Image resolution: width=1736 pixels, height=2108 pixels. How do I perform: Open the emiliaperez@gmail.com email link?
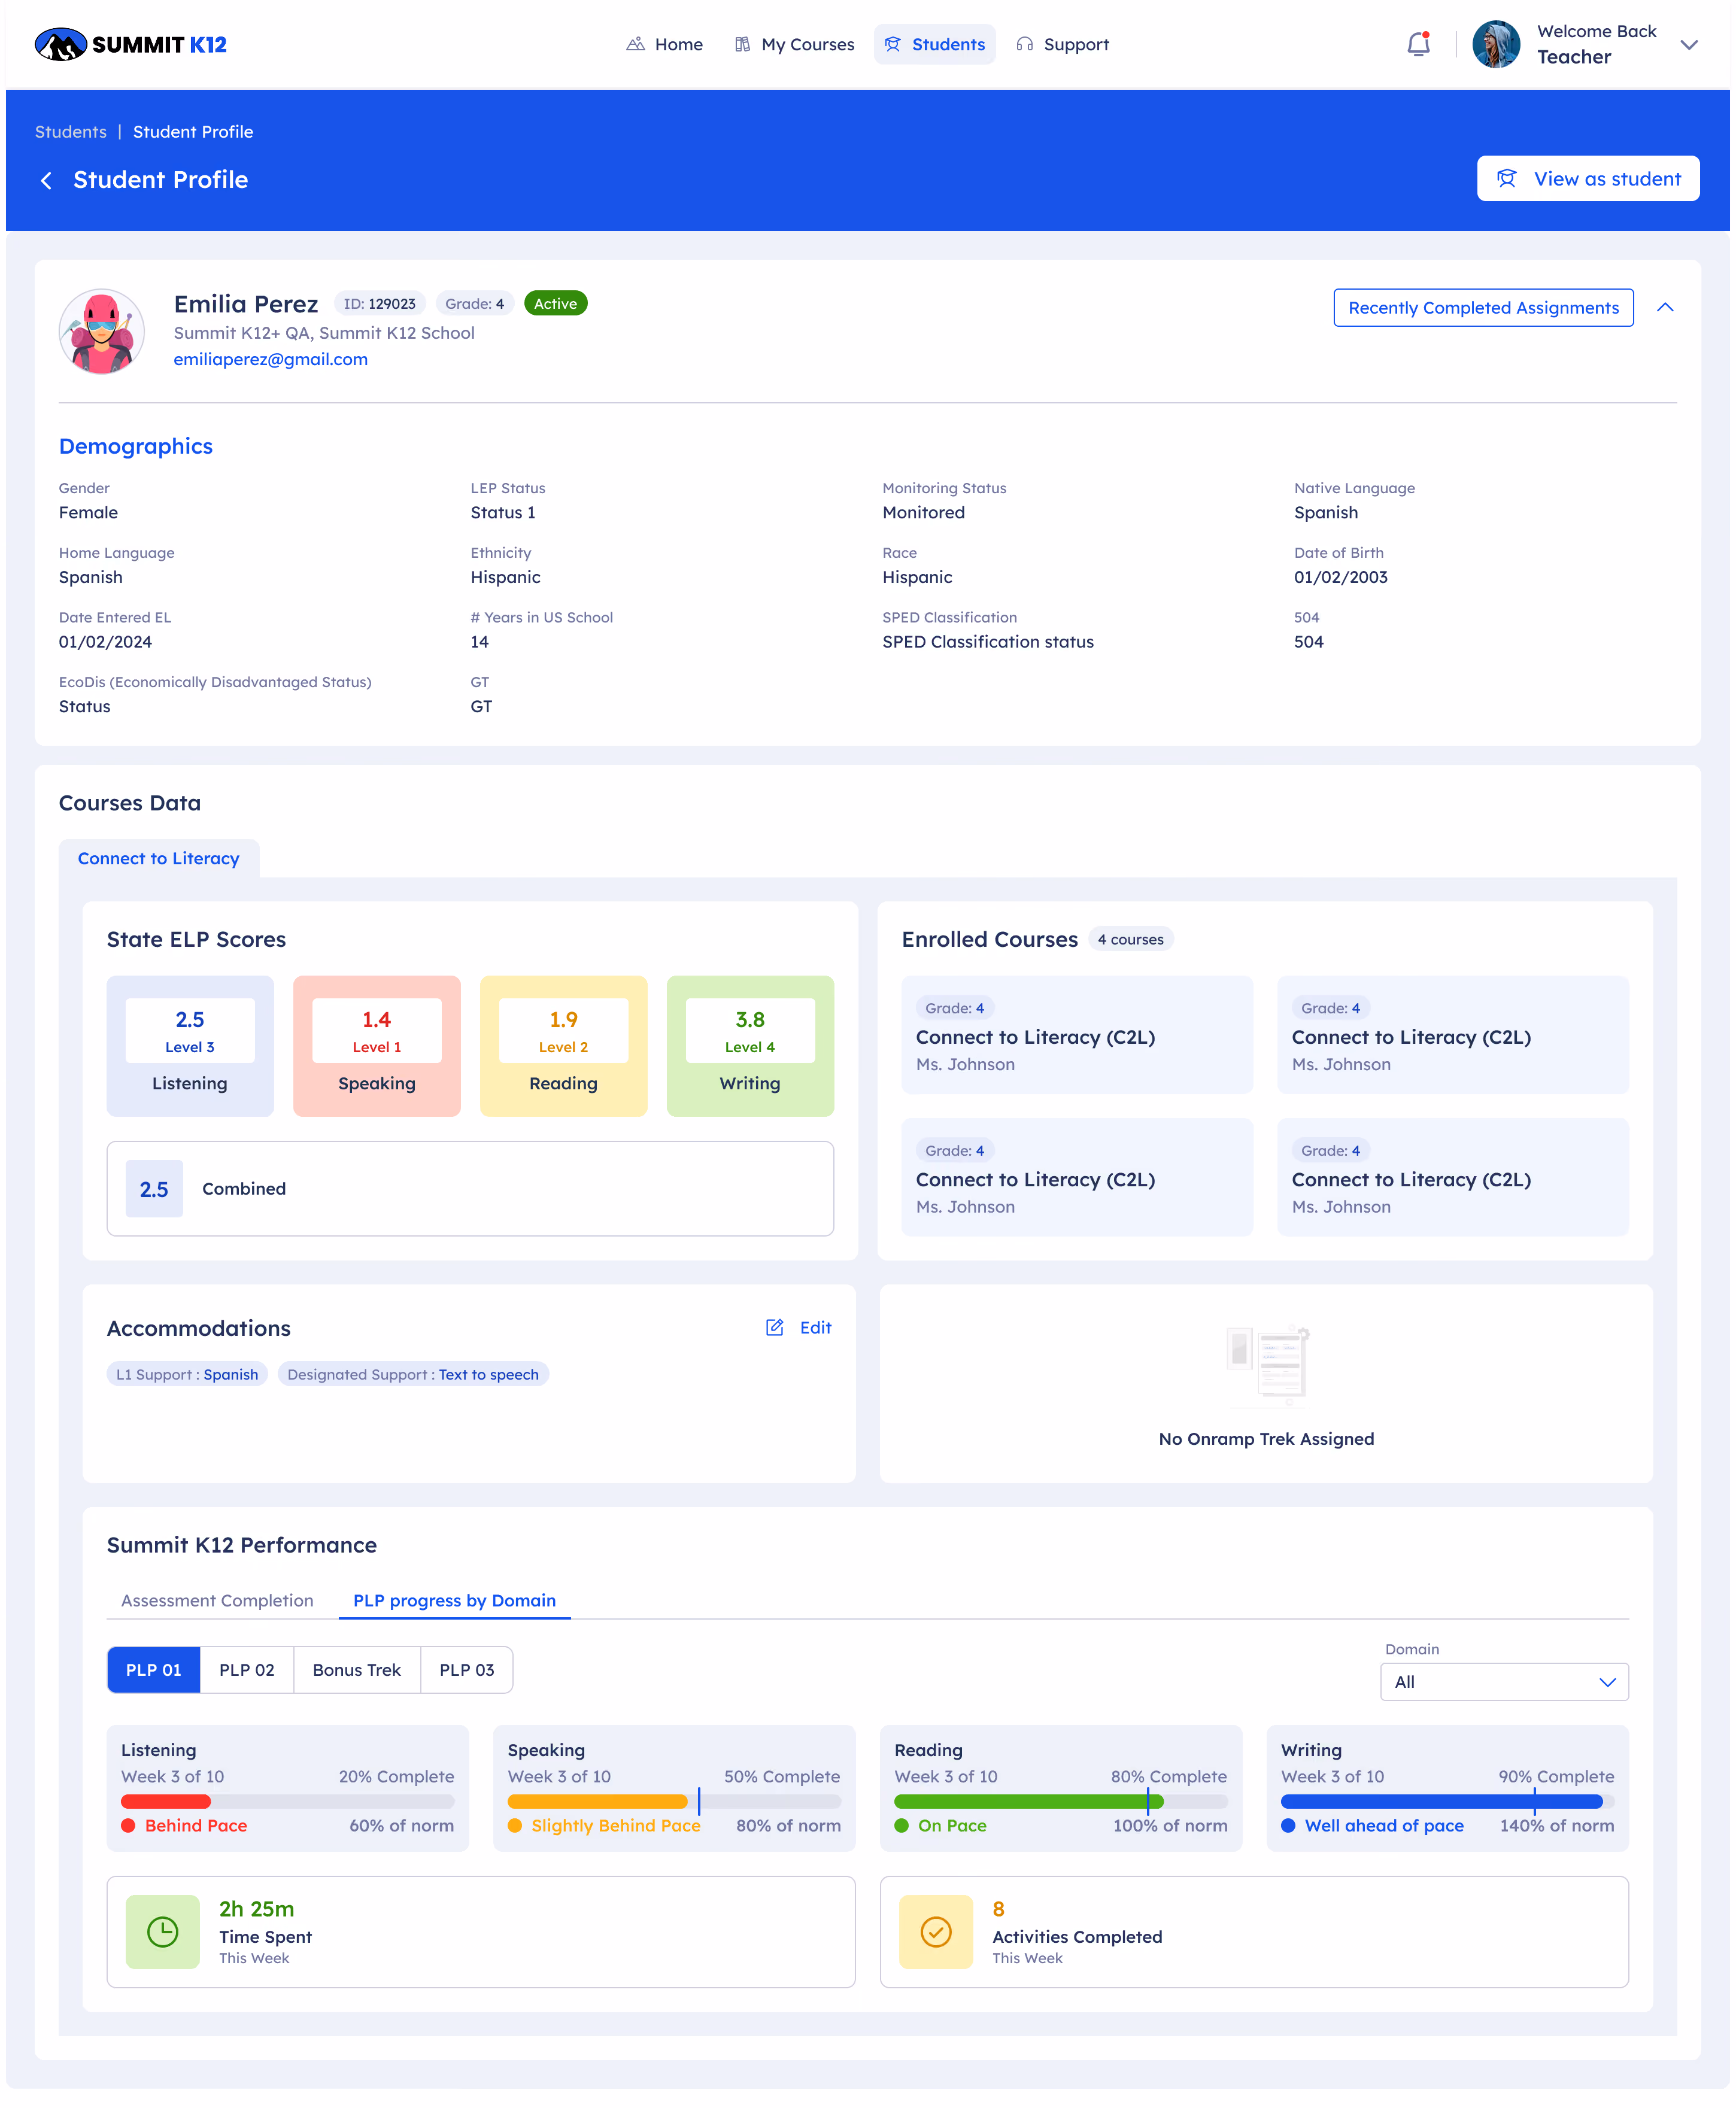pyautogui.click(x=271, y=359)
